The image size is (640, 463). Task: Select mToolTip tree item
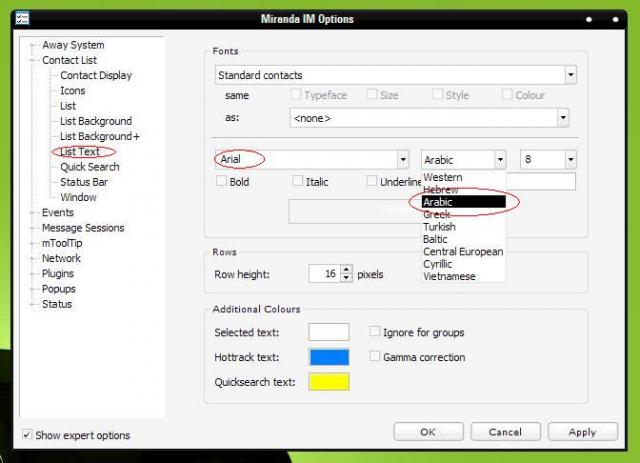[62, 243]
